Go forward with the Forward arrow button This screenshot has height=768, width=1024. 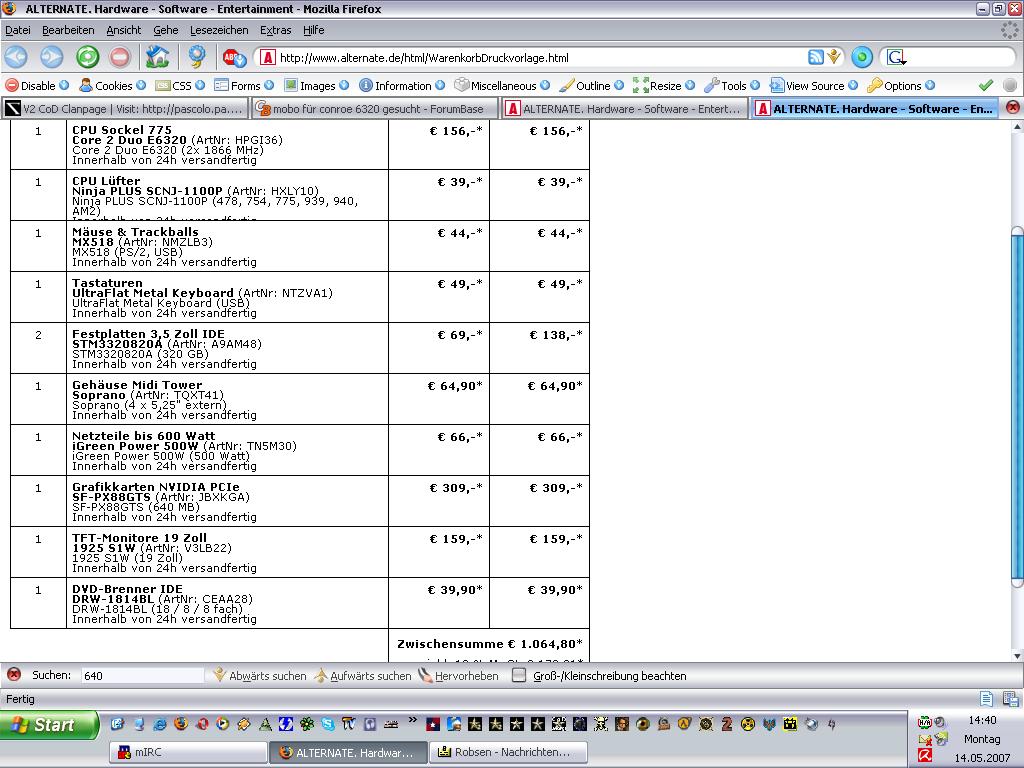(x=52, y=57)
